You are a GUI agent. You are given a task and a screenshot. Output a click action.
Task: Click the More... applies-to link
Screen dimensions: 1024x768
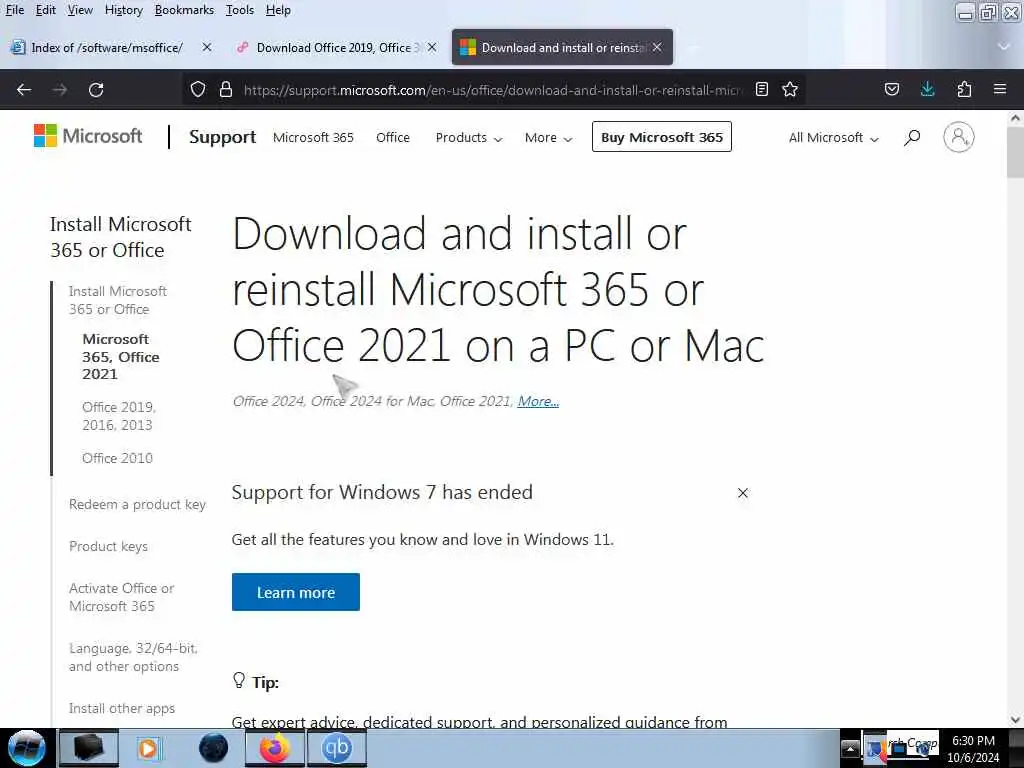[538, 401]
